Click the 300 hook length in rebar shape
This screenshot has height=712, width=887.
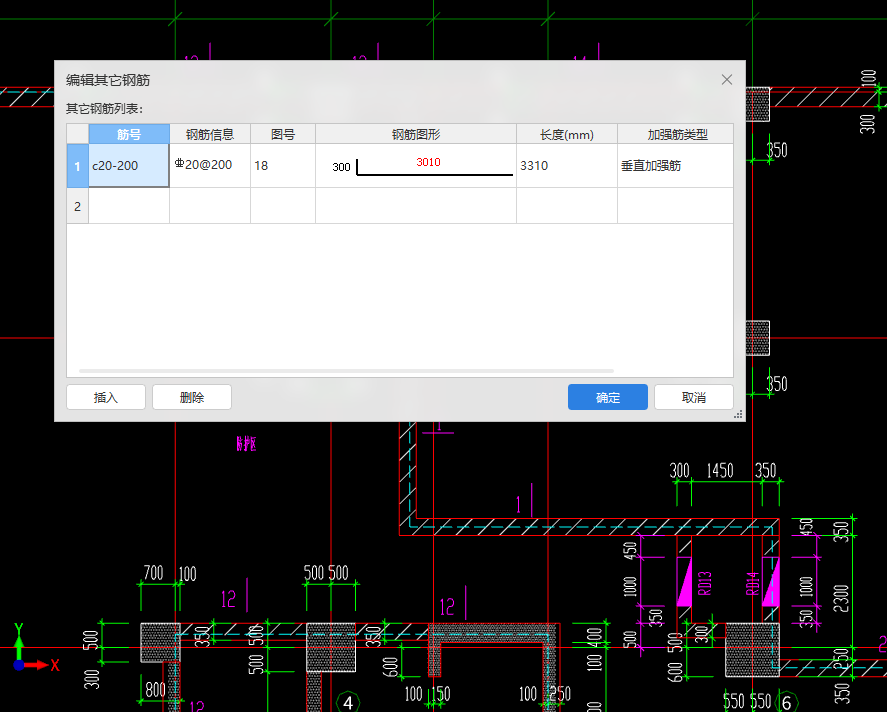[341, 167]
